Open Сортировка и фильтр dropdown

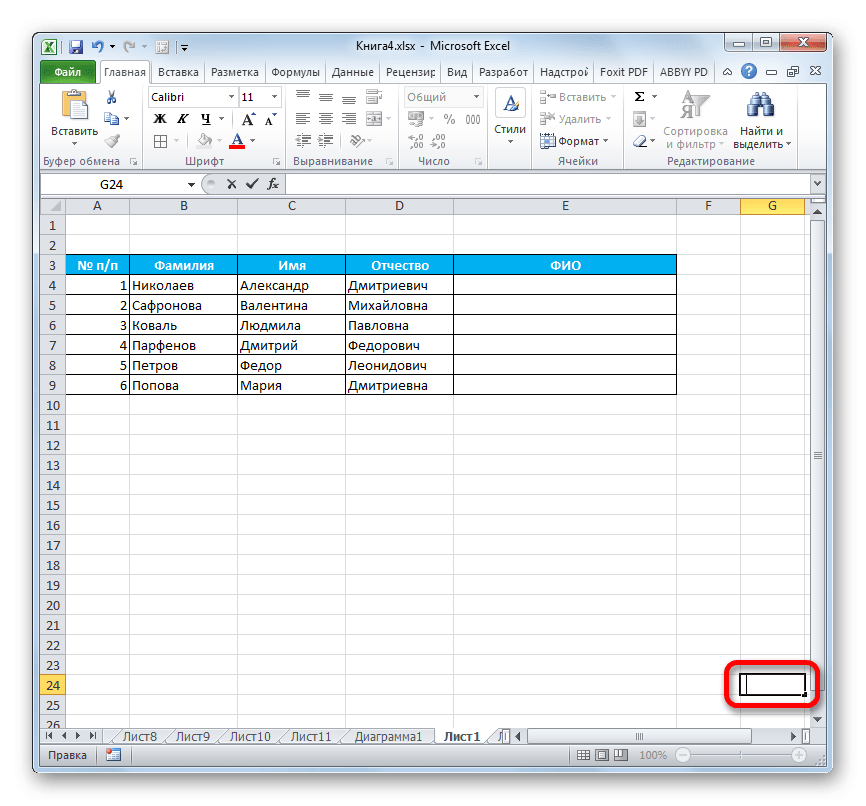pyautogui.click(x=695, y=120)
